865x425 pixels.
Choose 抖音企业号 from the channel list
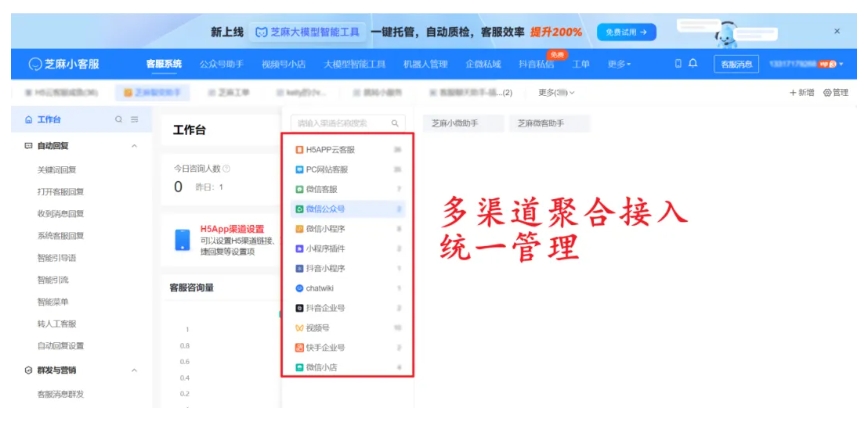coord(325,308)
